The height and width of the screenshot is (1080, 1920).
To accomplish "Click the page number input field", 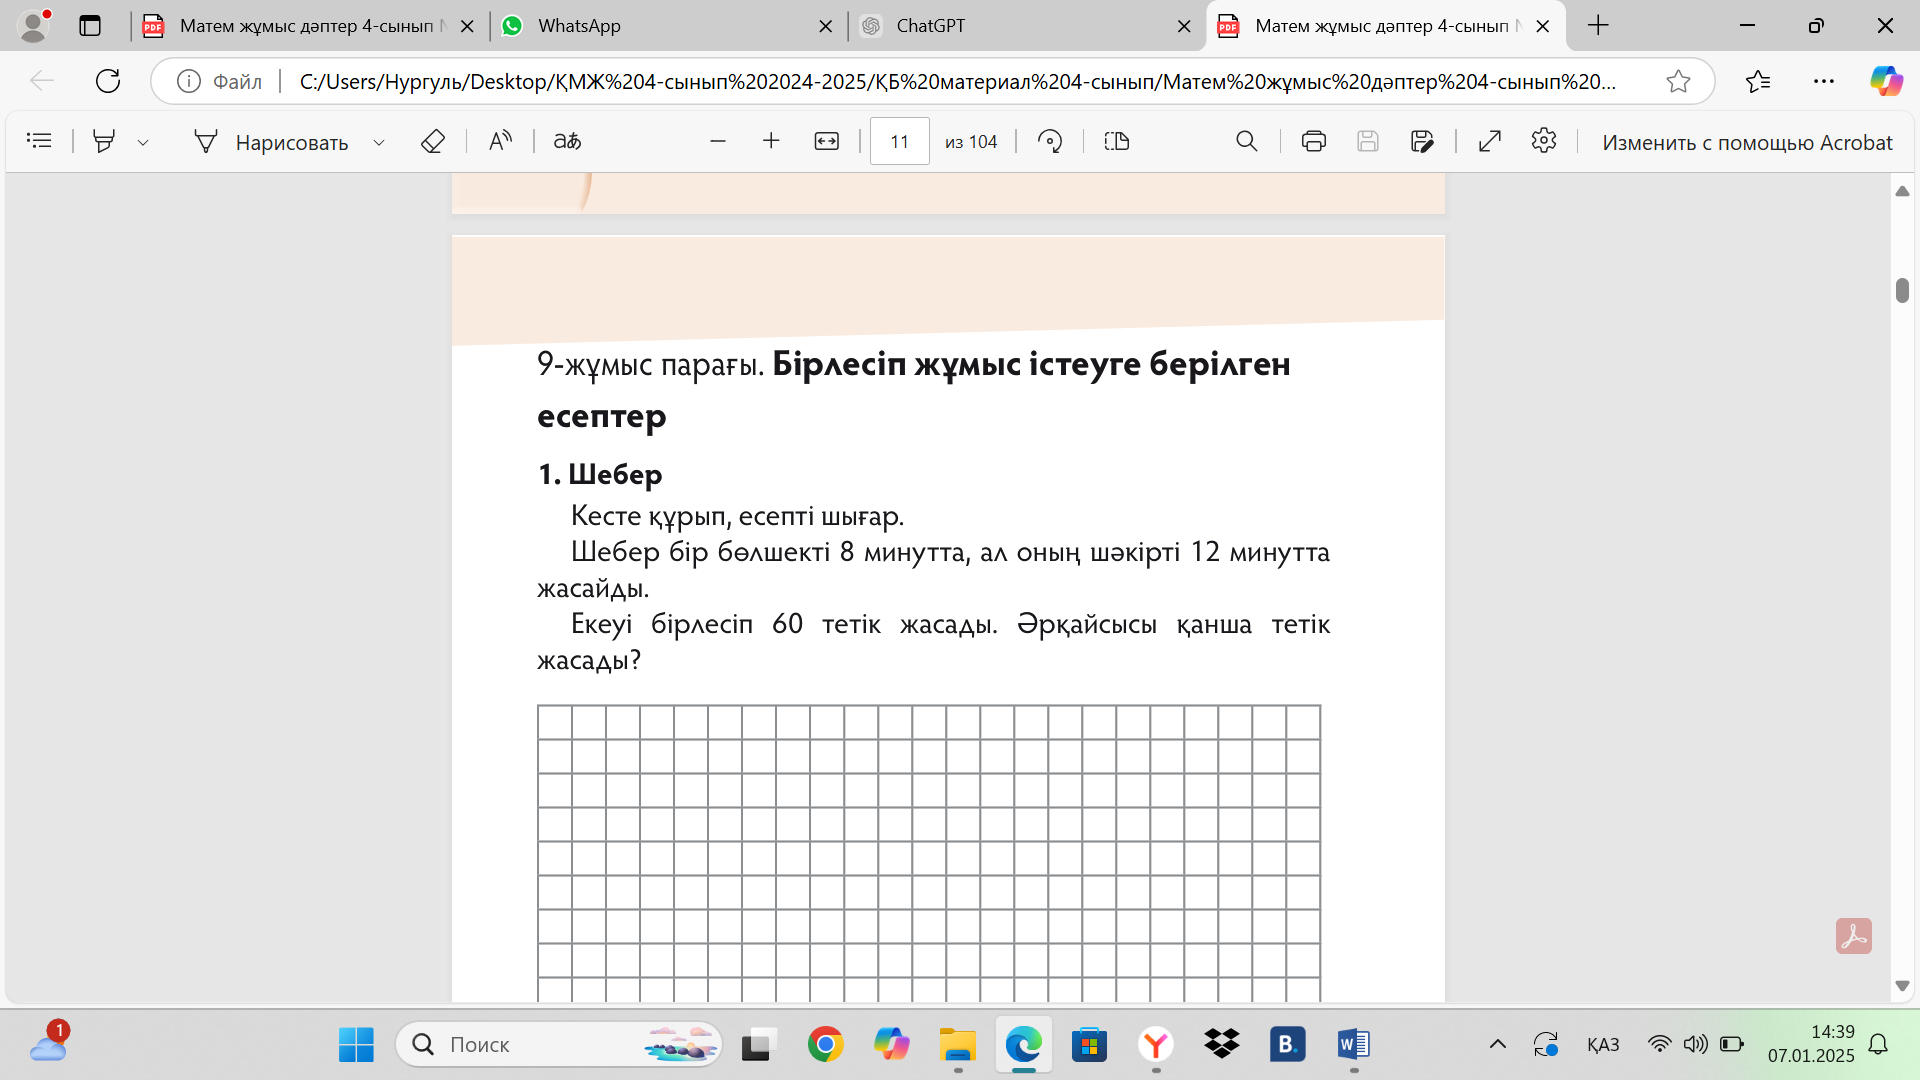I will 899,141.
